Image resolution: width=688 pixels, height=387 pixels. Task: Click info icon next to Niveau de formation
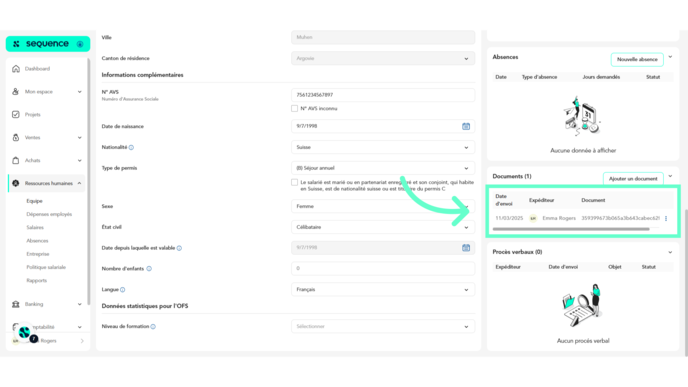pos(153,326)
